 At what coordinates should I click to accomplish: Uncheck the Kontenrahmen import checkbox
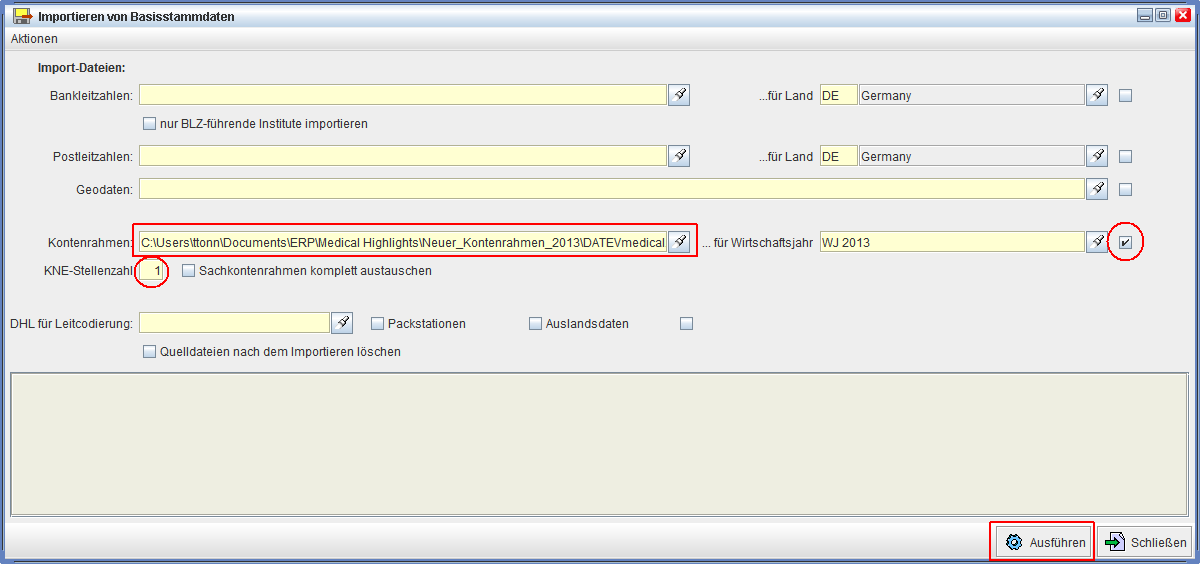pos(1125,242)
